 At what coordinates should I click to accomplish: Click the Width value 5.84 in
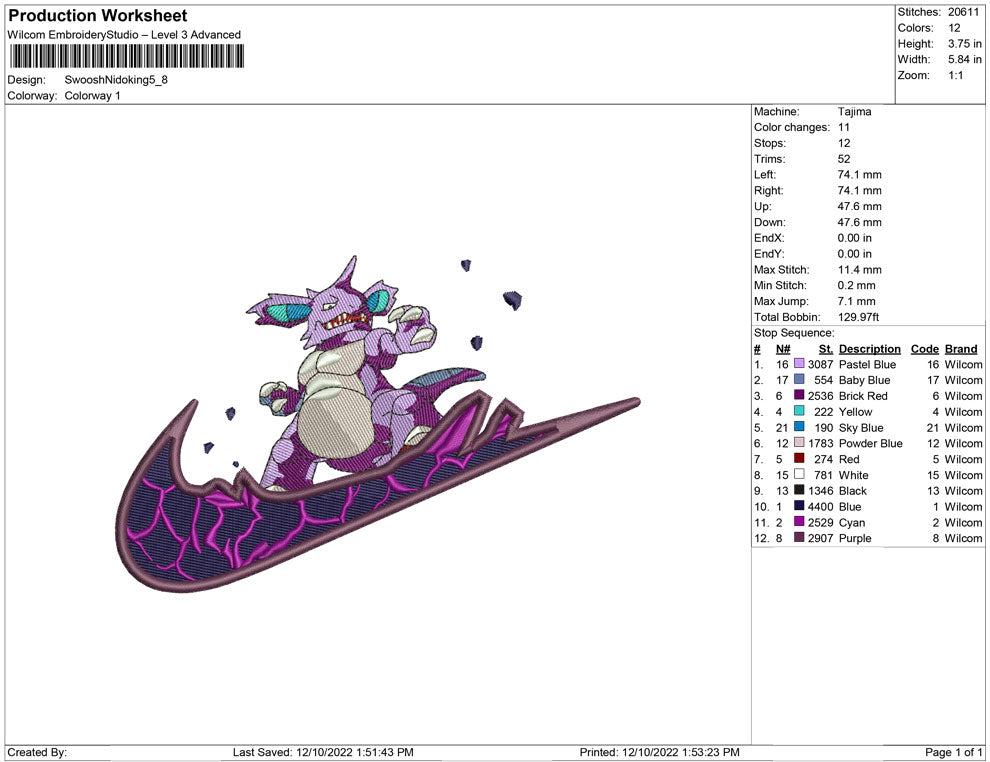(965, 59)
